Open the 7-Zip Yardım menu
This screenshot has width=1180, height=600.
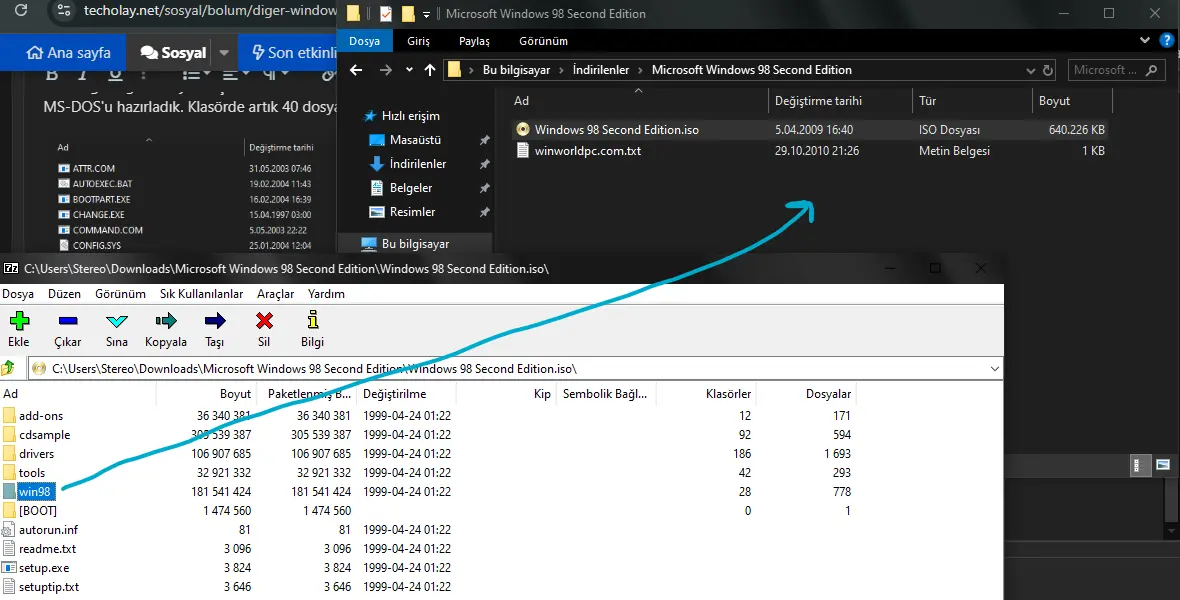coord(327,294)
